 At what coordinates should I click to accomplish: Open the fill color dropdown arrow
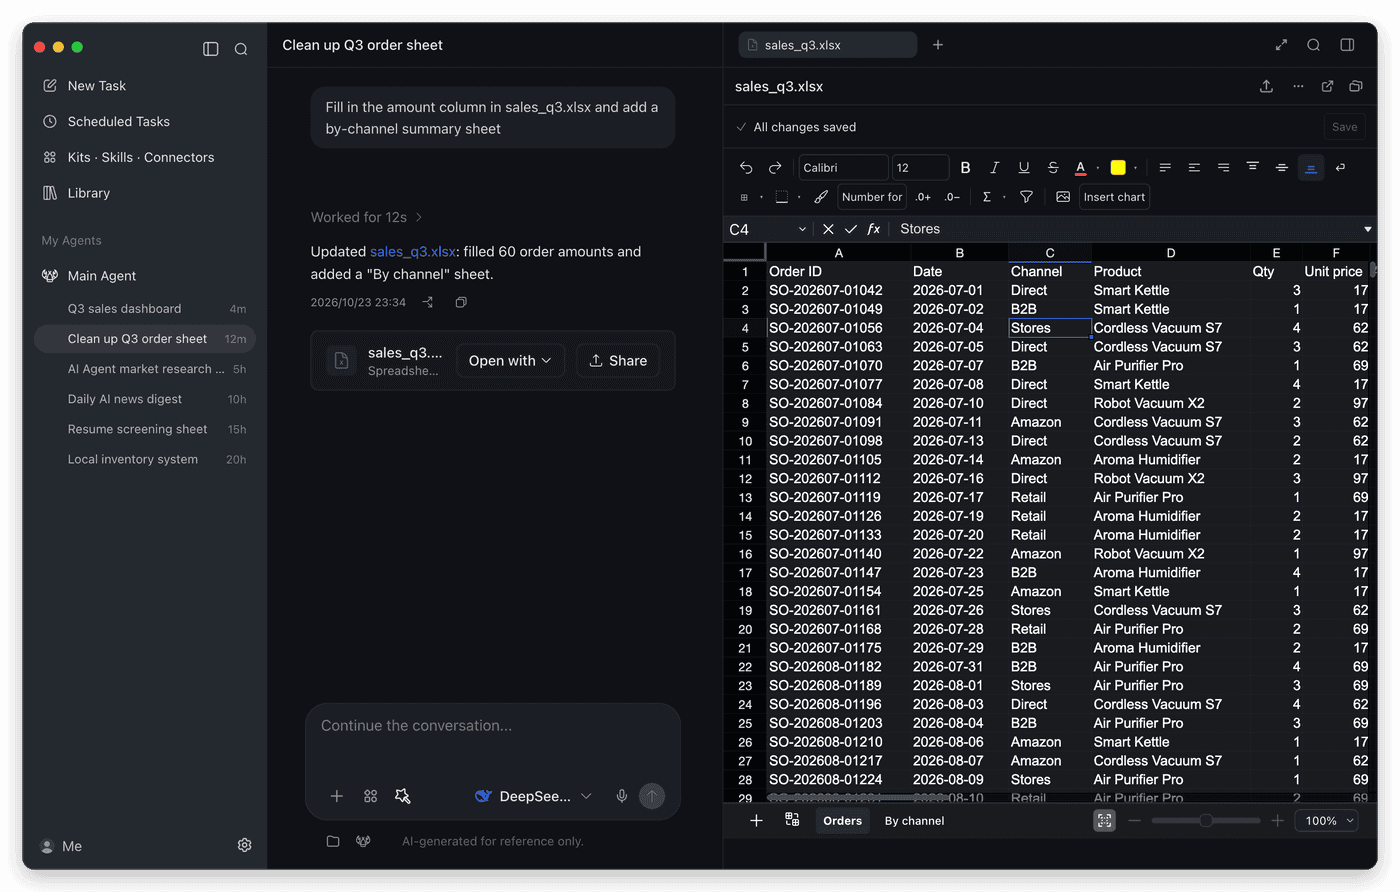tap(1135, 168)
